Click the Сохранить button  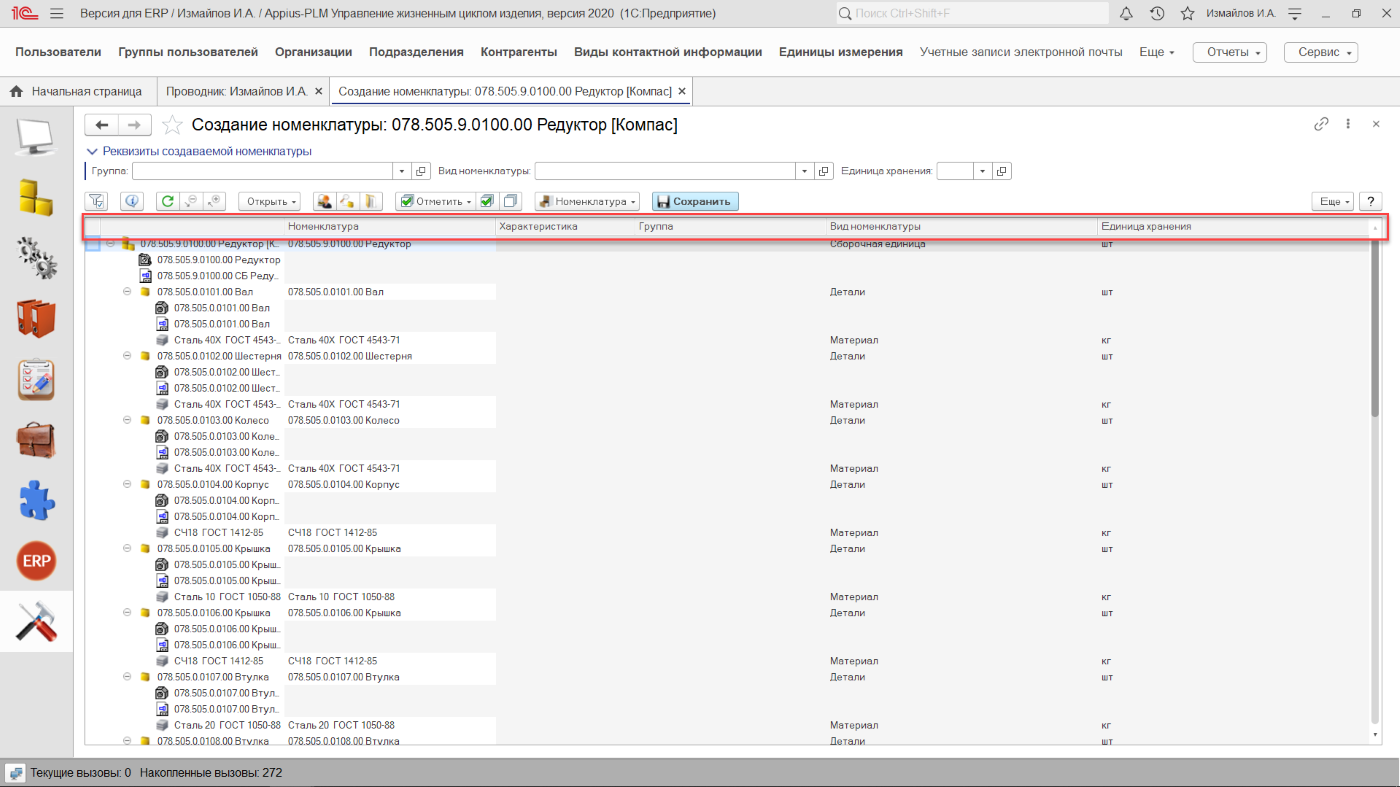click(695, 201)
